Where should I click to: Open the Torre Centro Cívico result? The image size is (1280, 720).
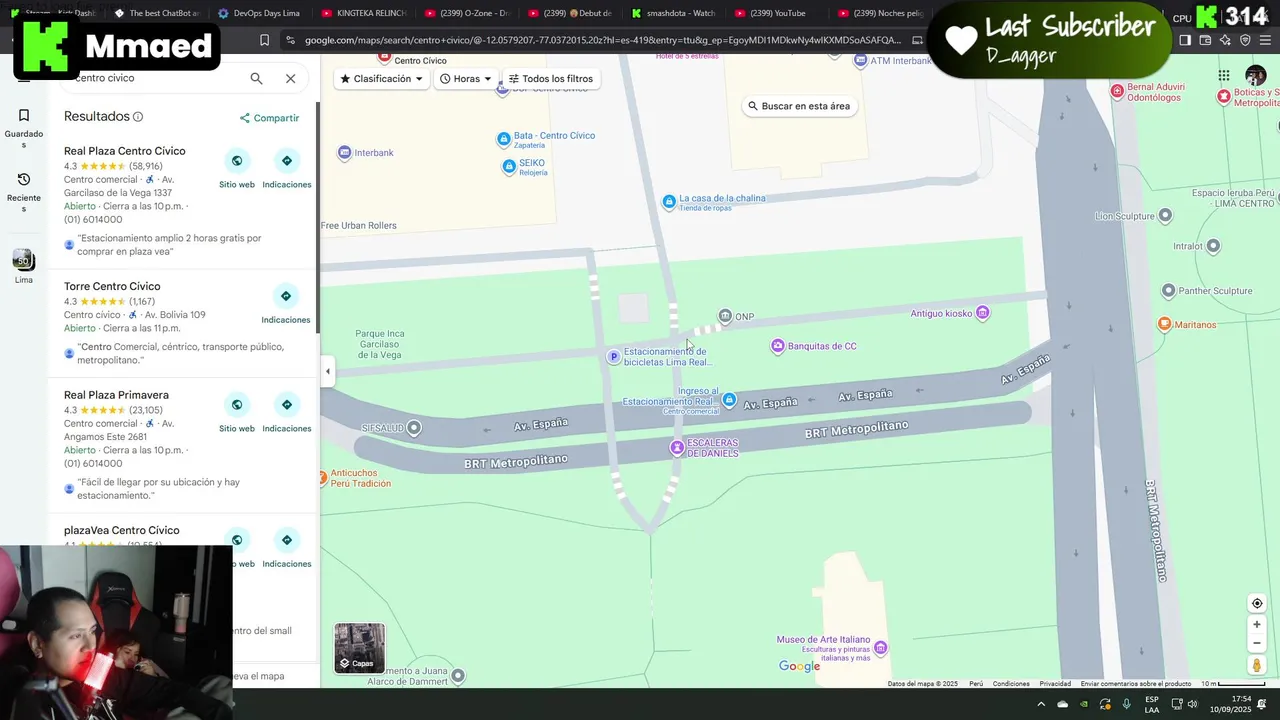pos(112,286)
